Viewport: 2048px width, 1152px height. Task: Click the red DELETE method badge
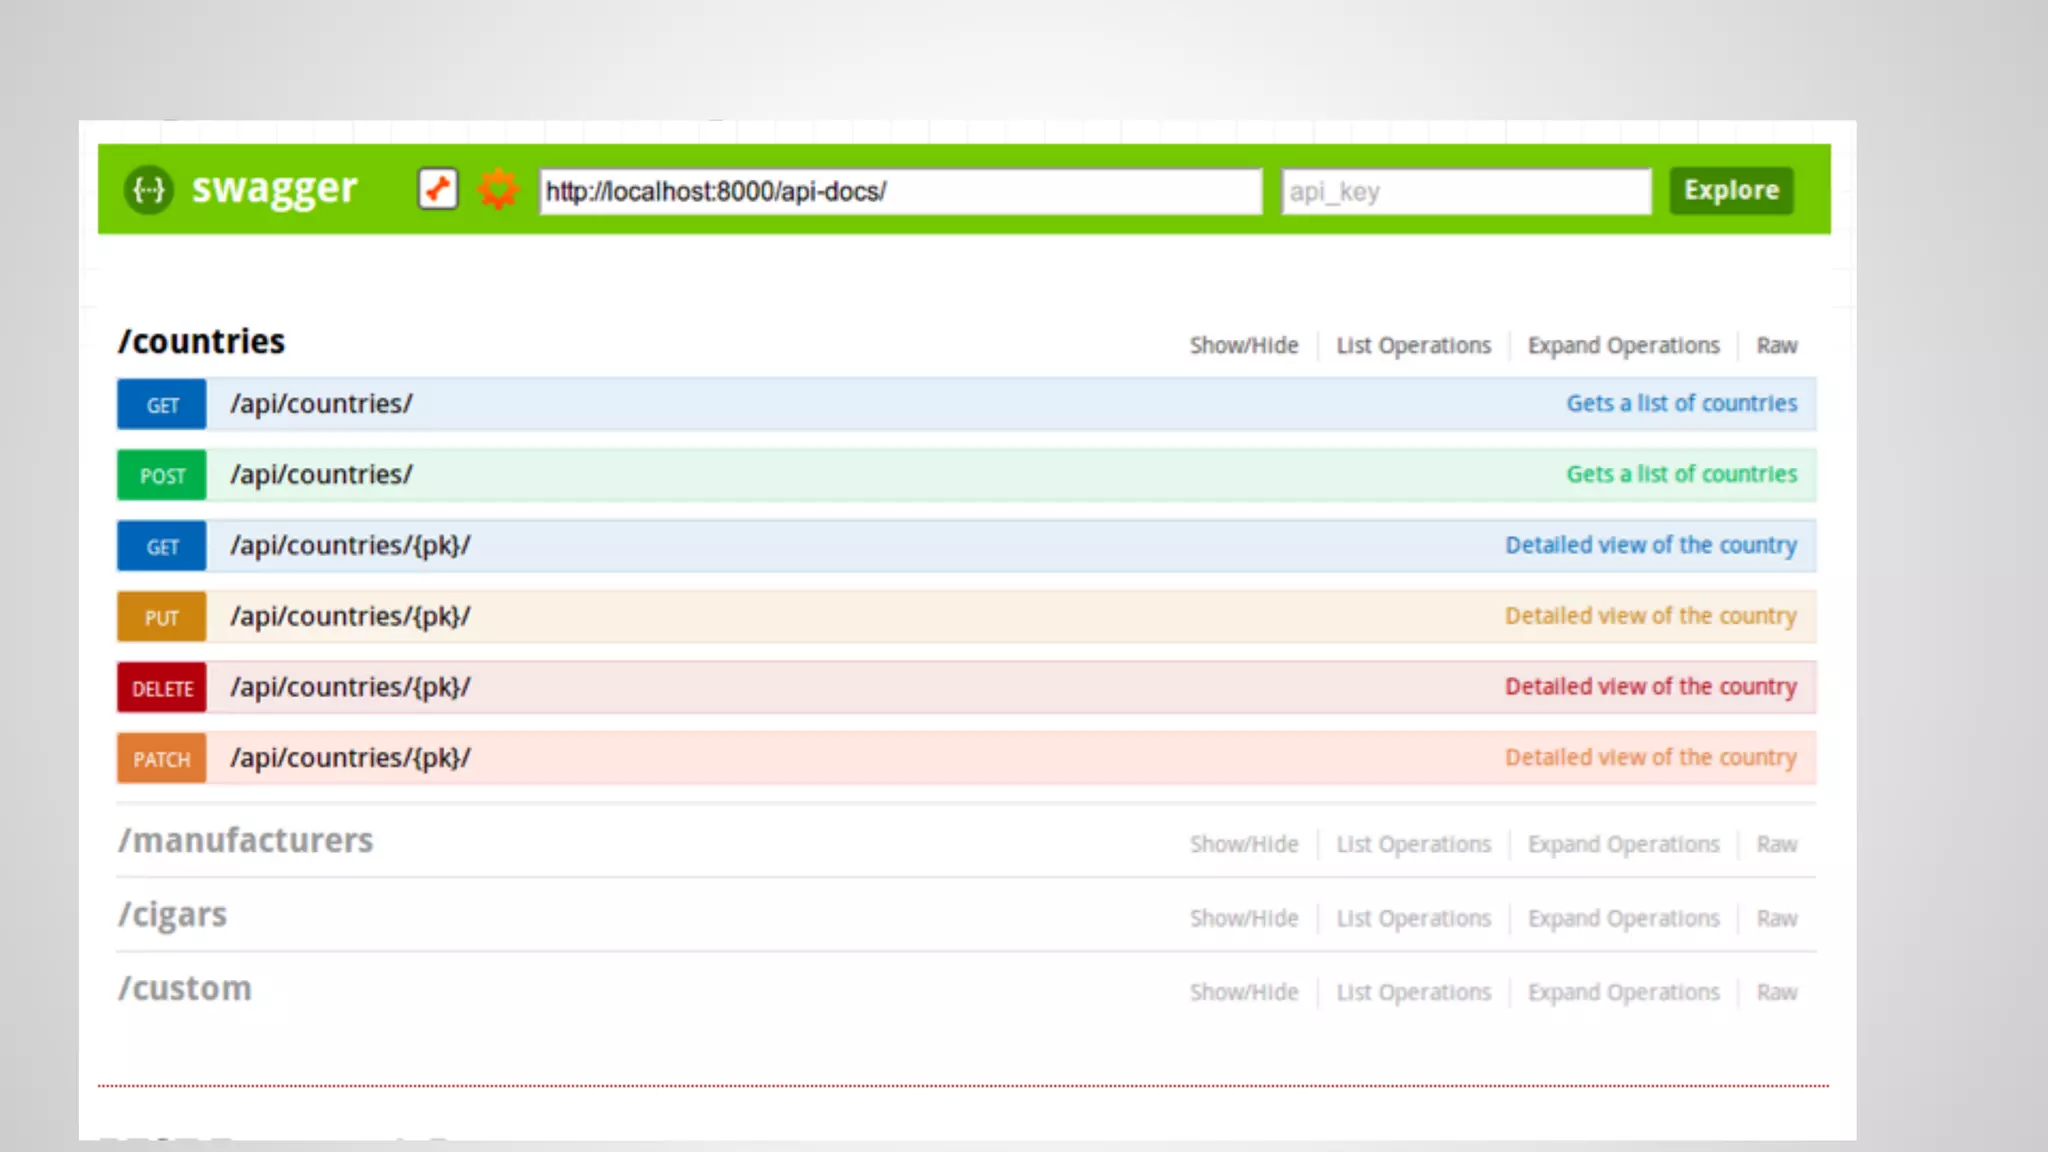pyautogui.click(x=162, y=688)
